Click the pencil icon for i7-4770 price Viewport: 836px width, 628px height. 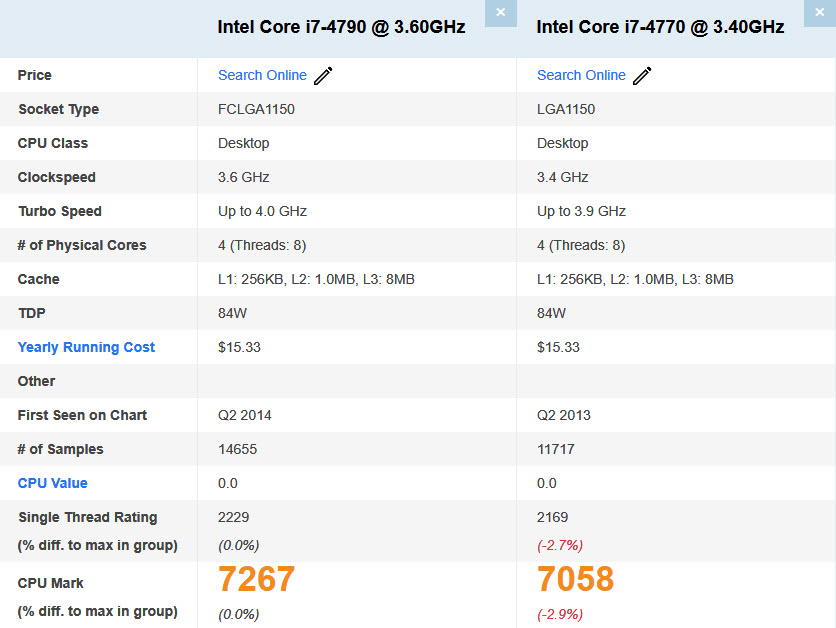pos(642,76)
